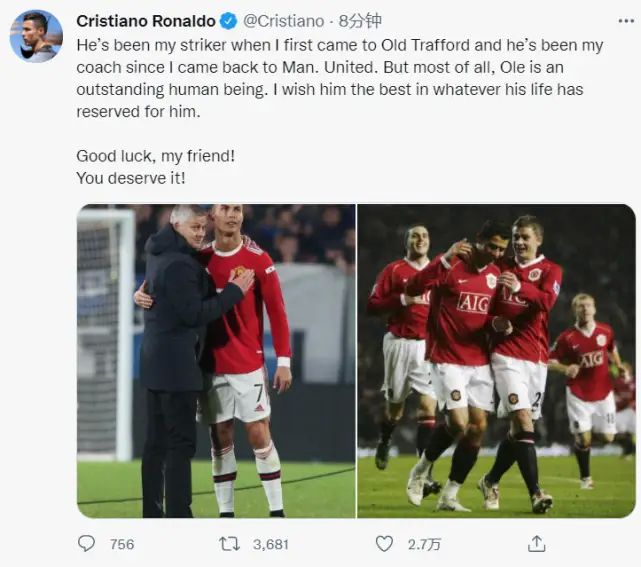
Task: Click the 2.7万 likes count
Action: click(x=424, y=545)
